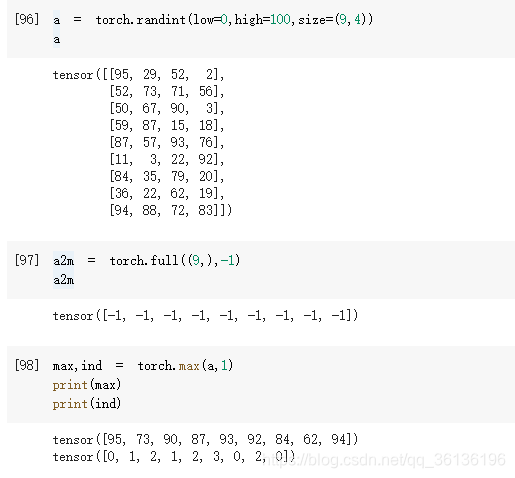Screen dimensions: 515x478
Task: Click output row [11, 3, 22, 92]
Action: pyautogui.click(x=167, y=159)
